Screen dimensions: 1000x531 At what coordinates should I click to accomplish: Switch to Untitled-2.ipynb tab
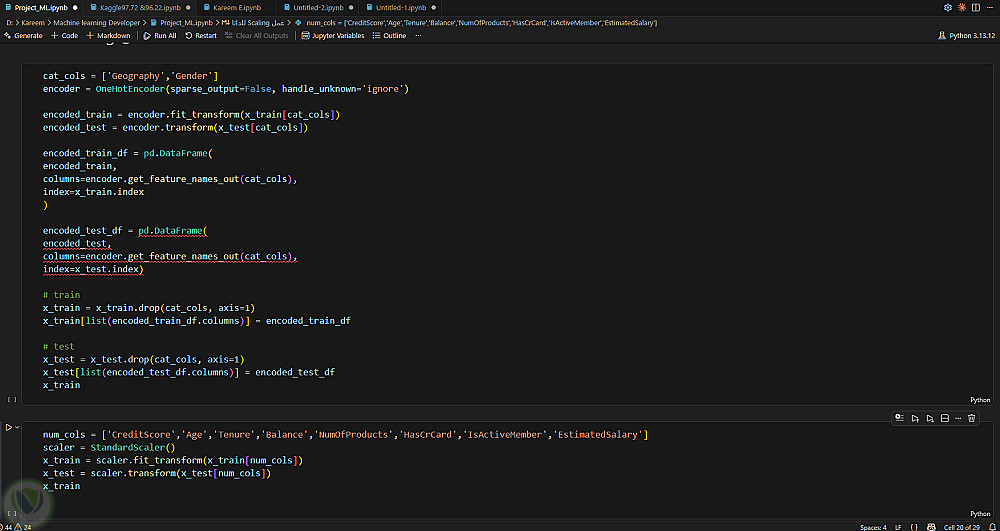click(x=318, y=8)
